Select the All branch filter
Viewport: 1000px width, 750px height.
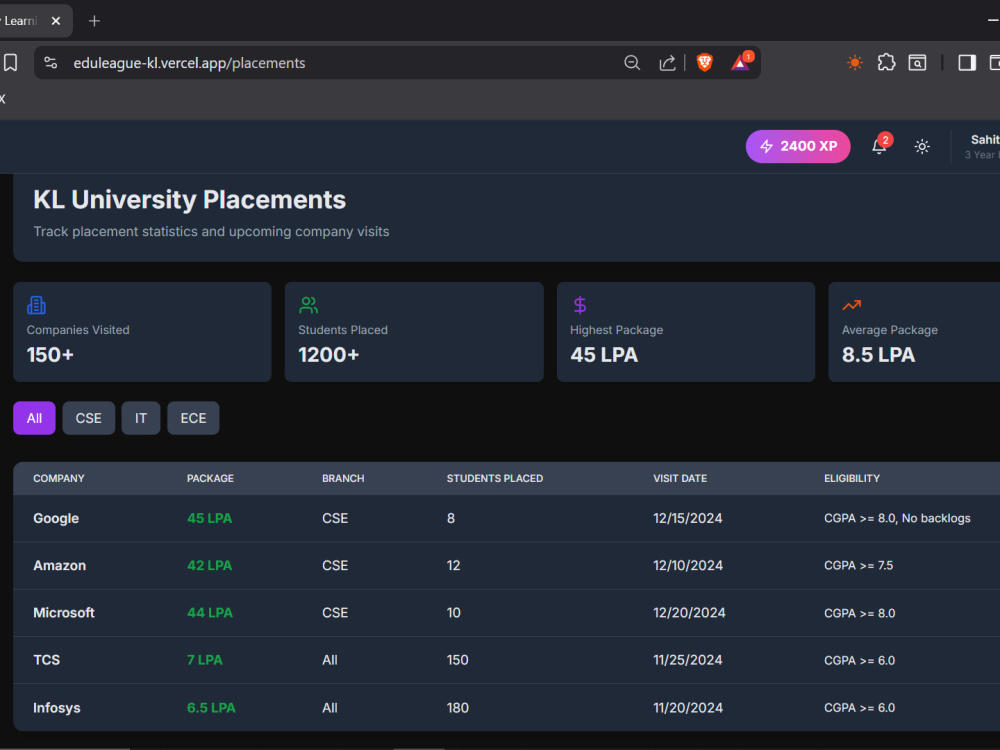(x=34, y=418)
